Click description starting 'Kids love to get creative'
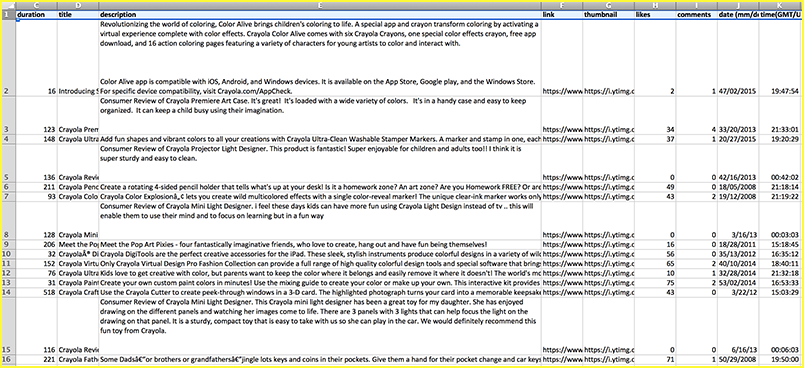This screenshot has height=368, width=804. click(320, 273)
